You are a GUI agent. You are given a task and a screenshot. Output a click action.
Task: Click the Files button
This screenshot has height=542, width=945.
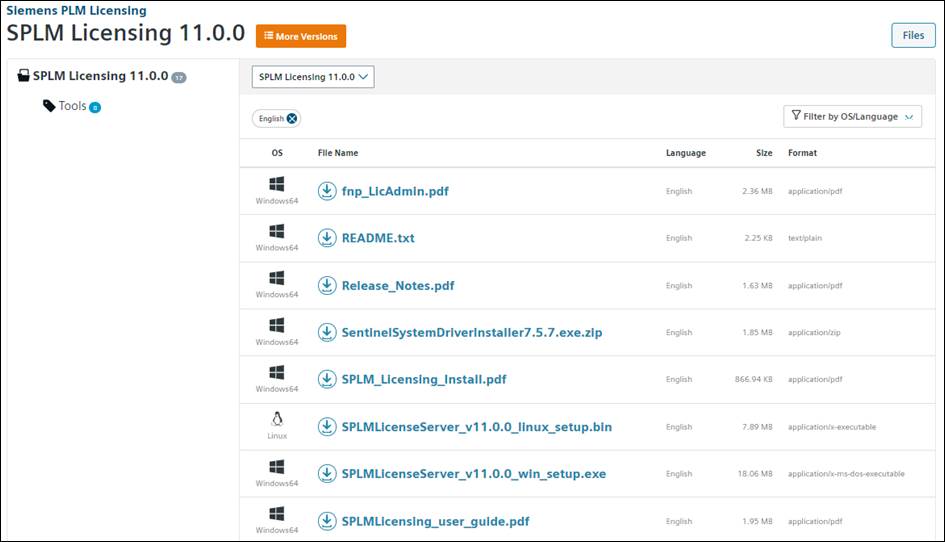(x=912, y=35)
